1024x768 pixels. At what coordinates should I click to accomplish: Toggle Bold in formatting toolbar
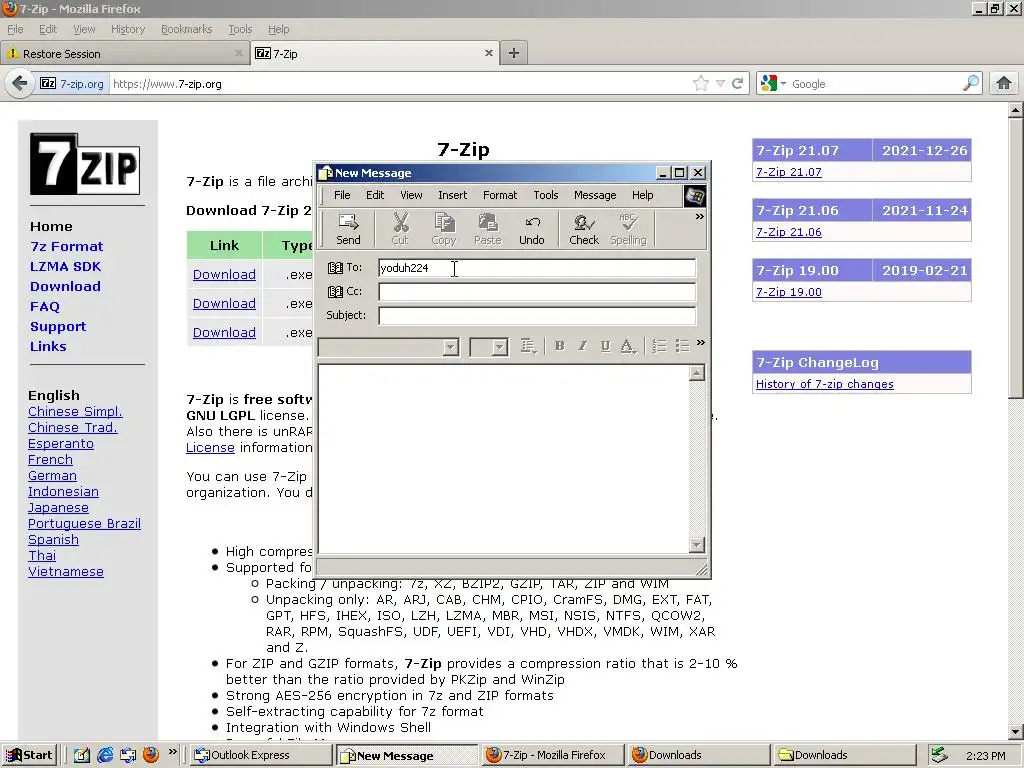[559, 346]
